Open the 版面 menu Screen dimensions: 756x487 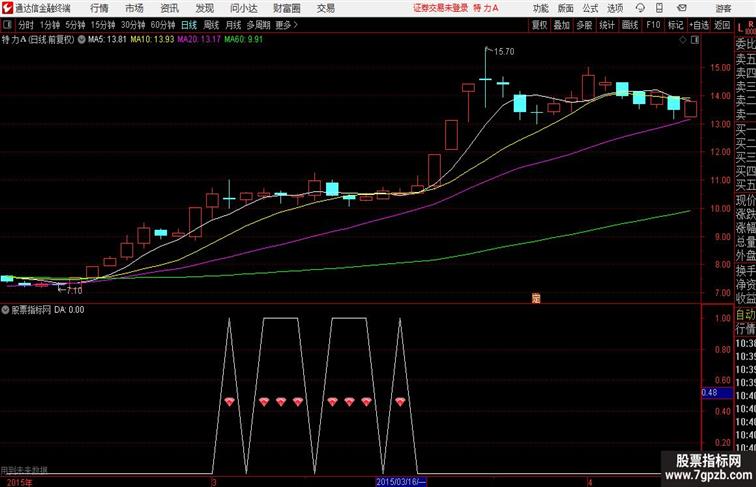(566, 8)
